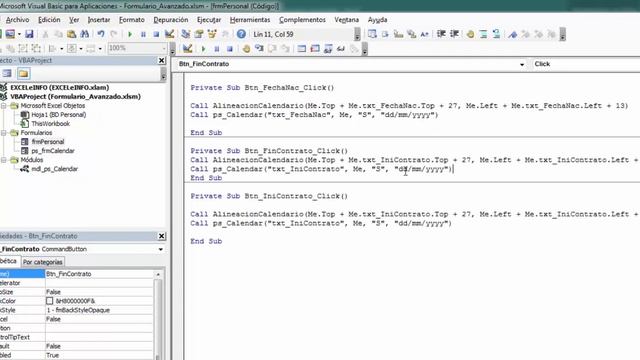The height and width of the screenshot is (360, 640).
Task: Open the Insertar menu
Action: tap(99, 20)
